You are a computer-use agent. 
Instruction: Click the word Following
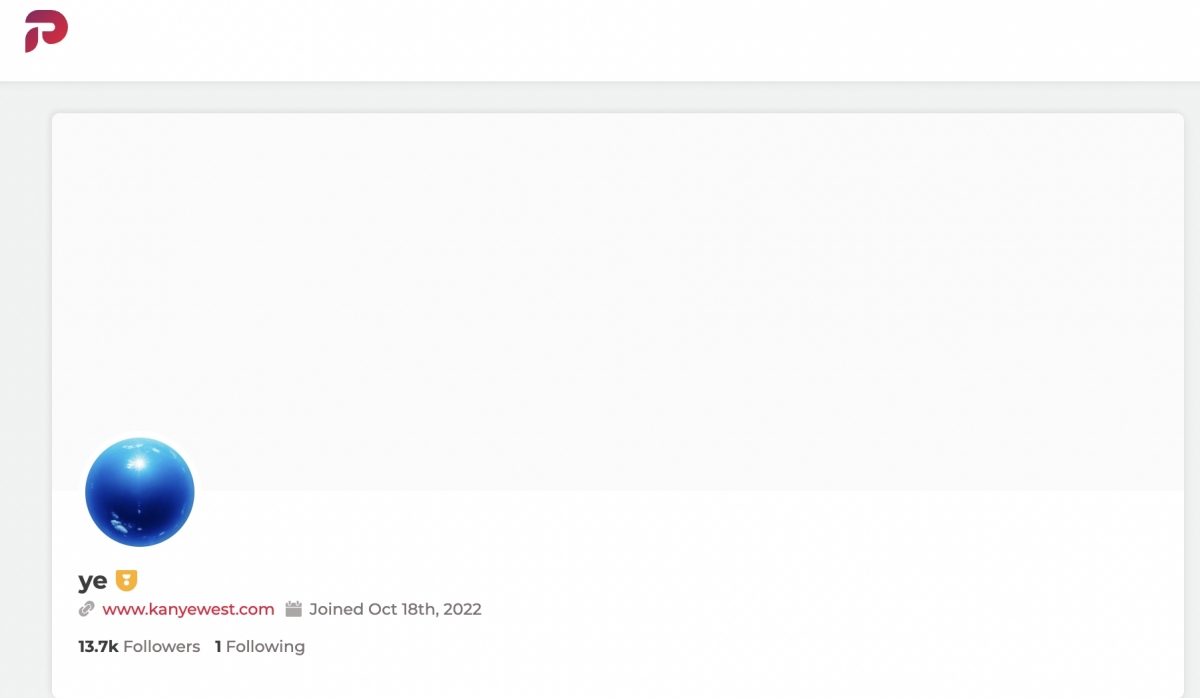(265, 647)
